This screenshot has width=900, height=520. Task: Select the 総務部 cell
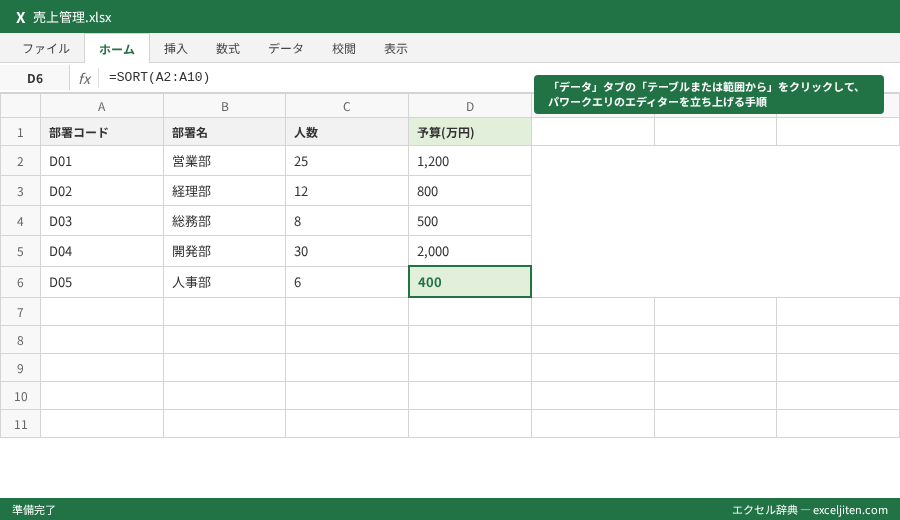tap(224, 221)
